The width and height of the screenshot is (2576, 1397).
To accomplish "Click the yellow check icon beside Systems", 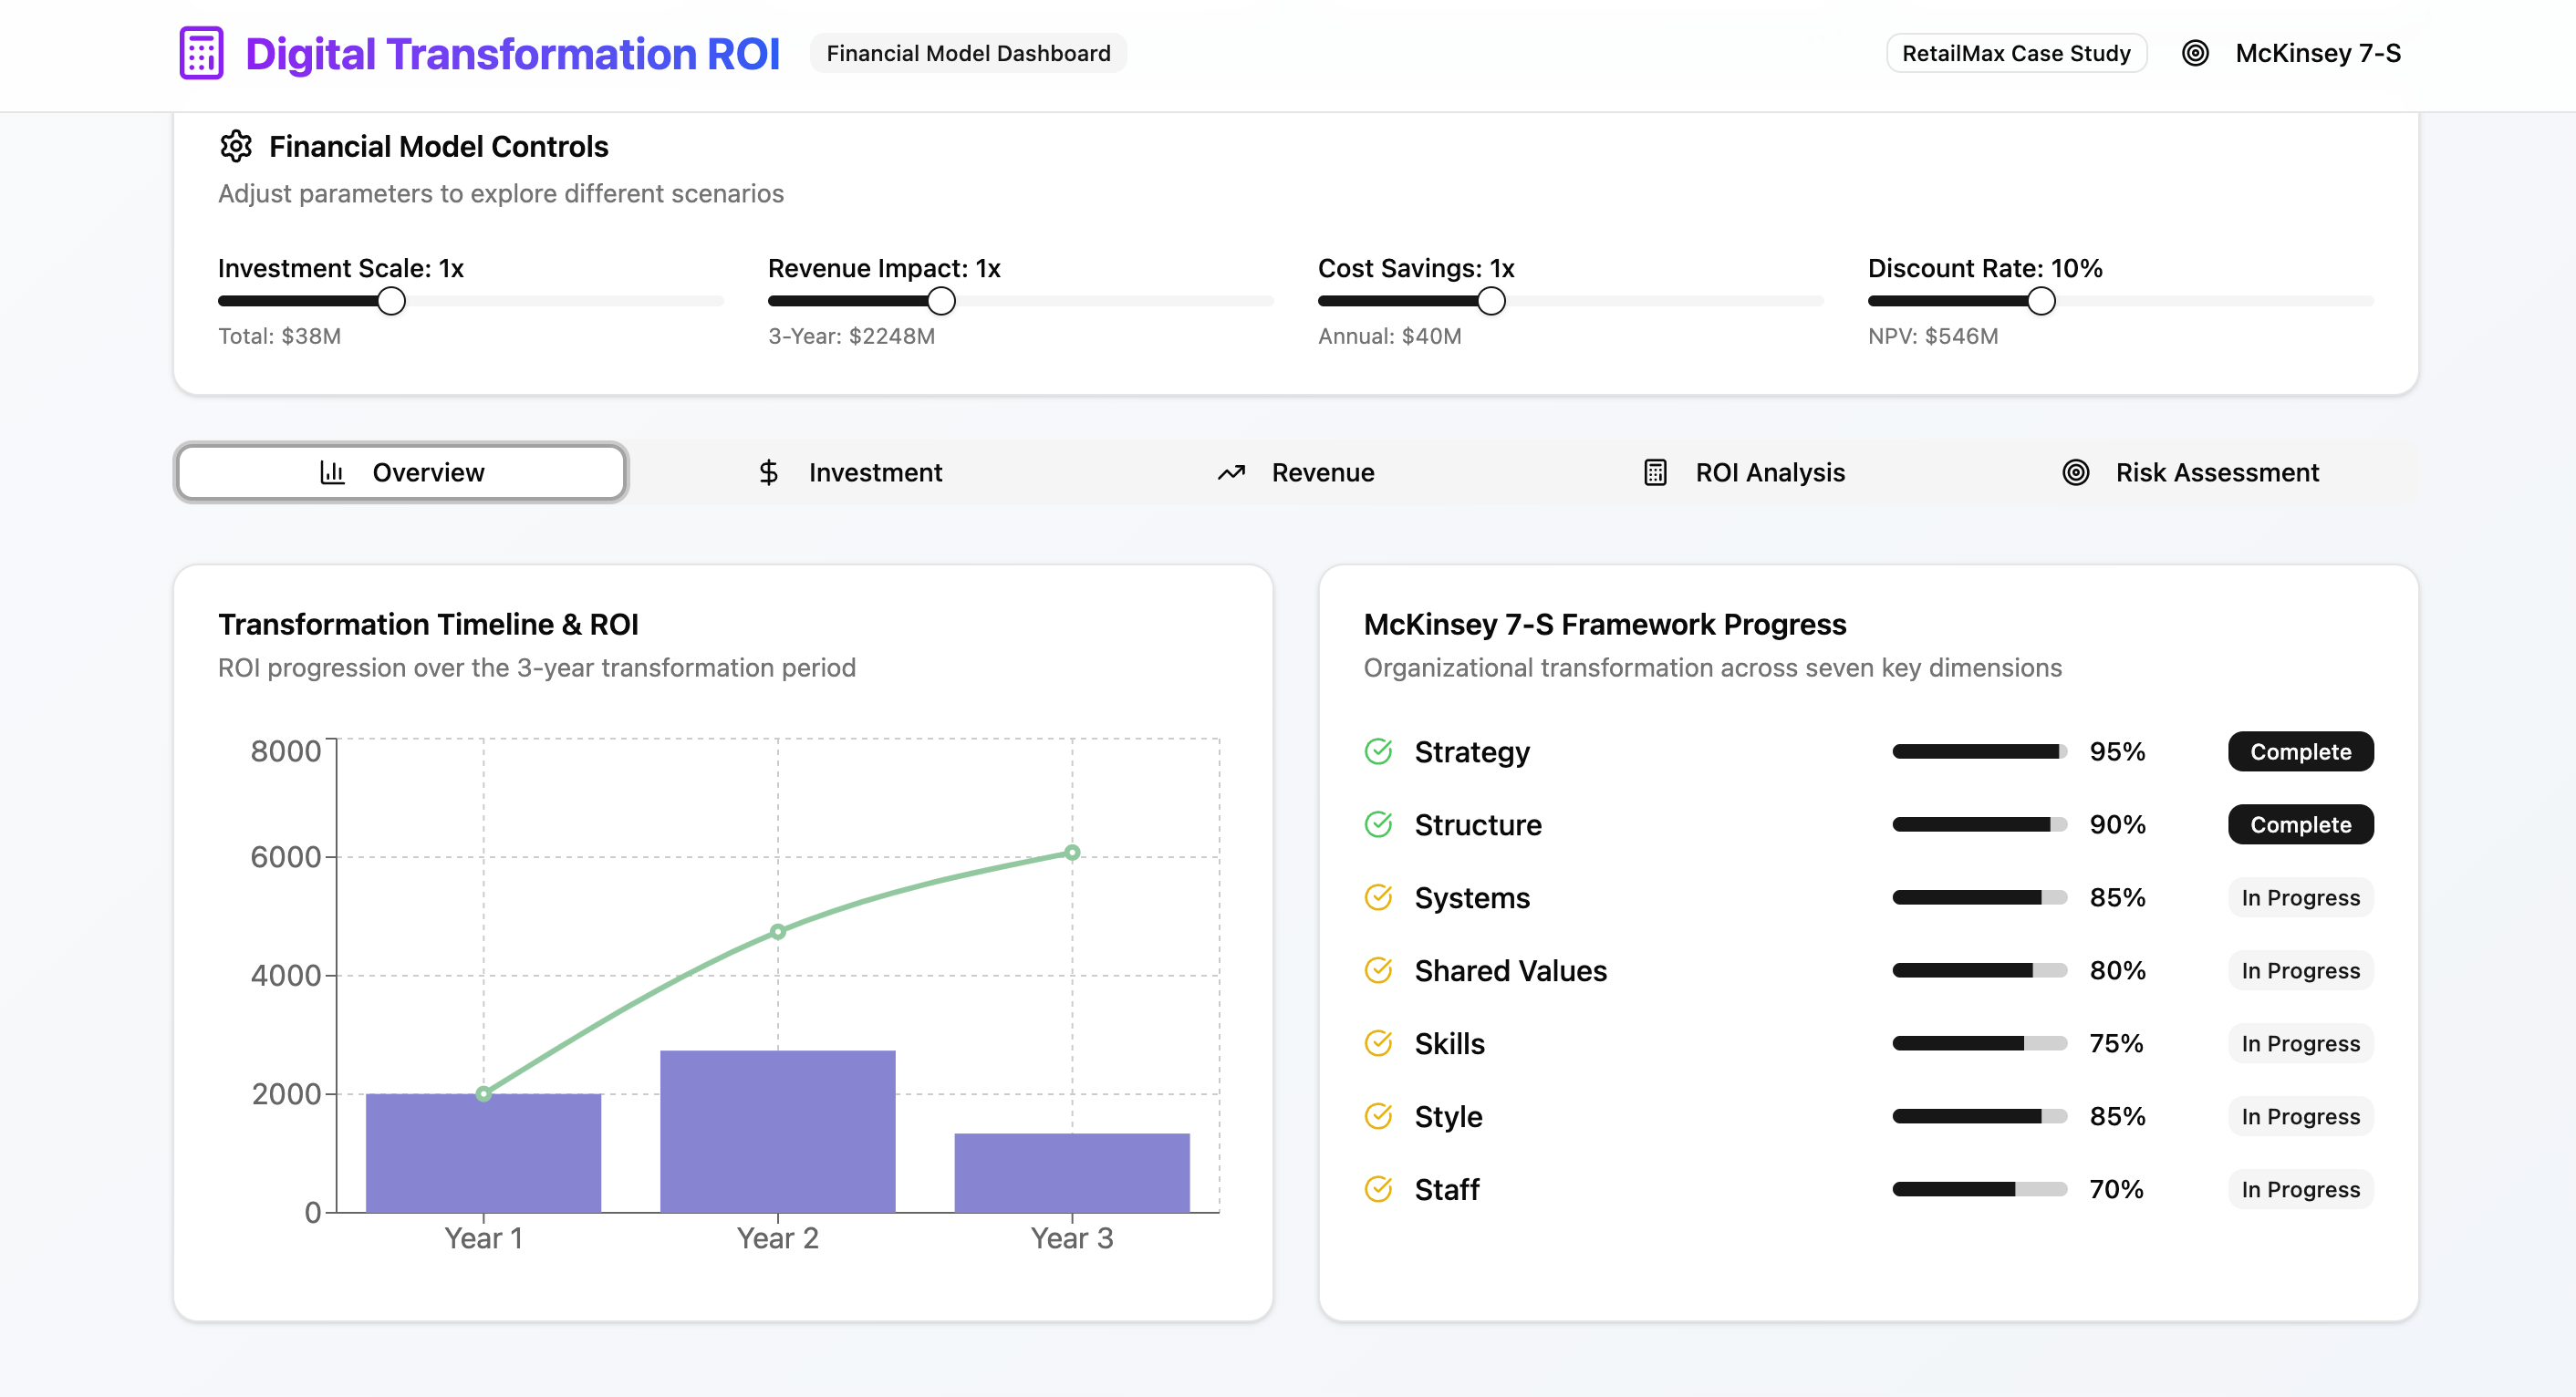I will [x=1378, y=897].
